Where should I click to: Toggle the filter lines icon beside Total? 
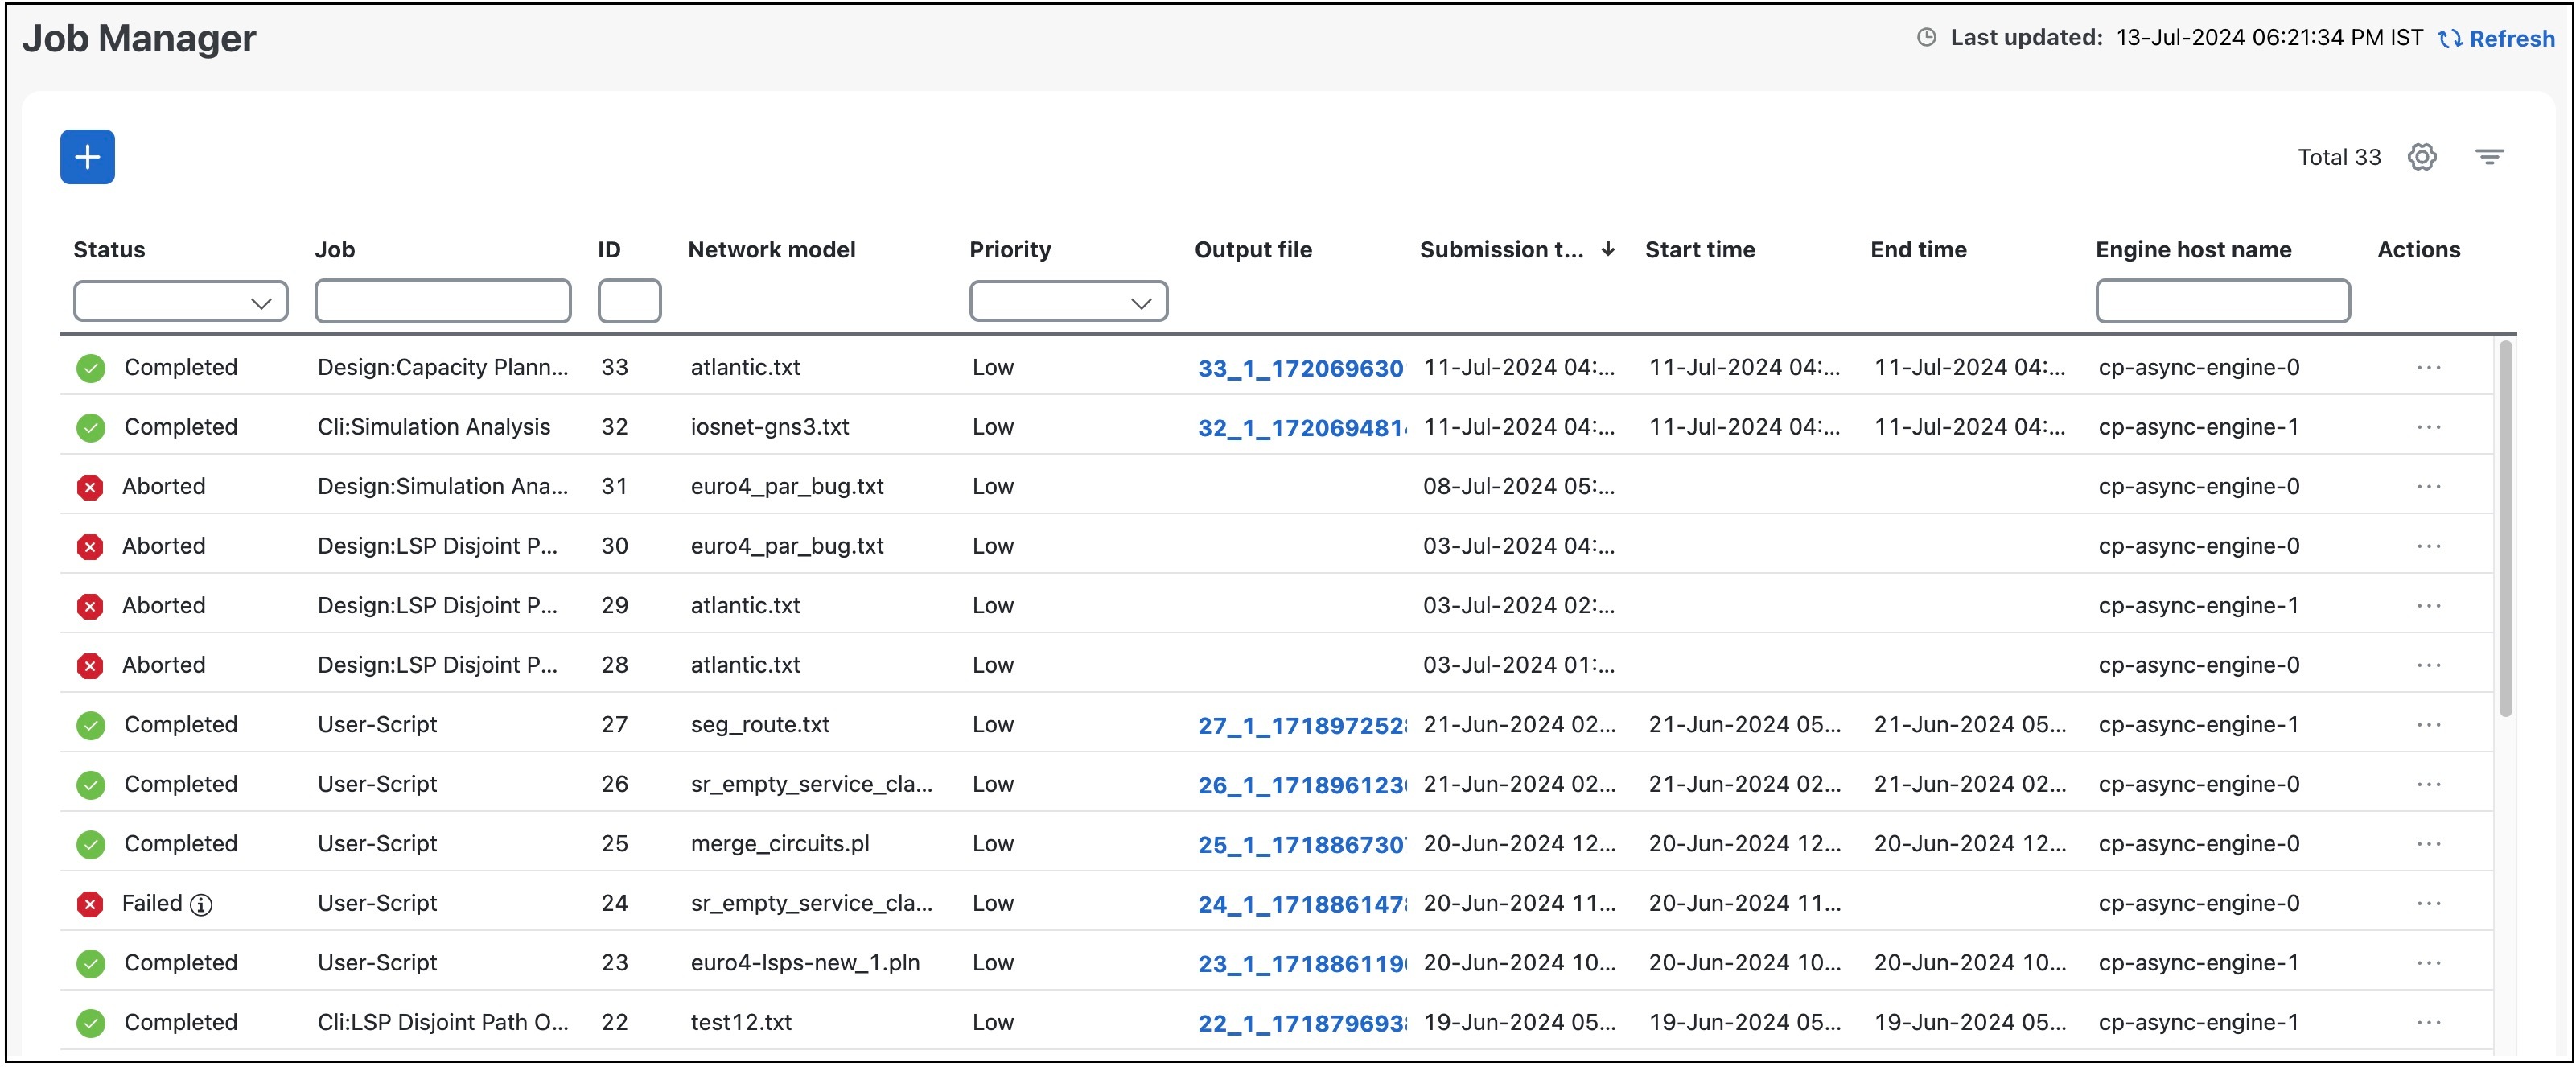2489,157
